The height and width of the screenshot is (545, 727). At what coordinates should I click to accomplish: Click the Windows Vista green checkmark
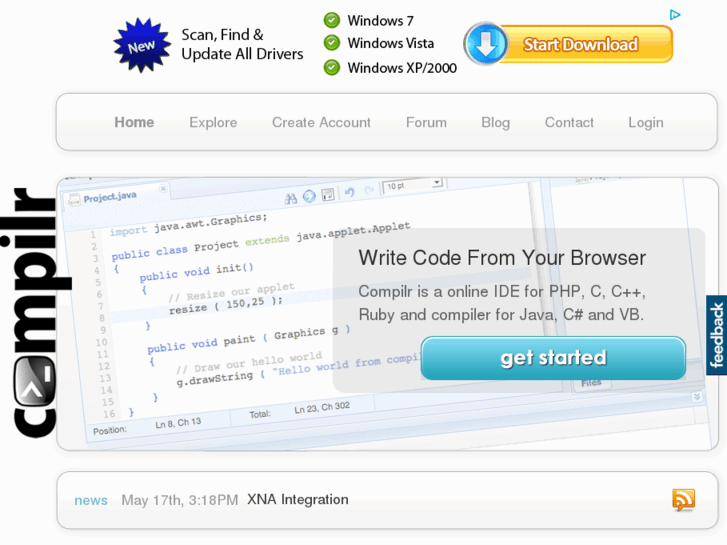[332, 43]
